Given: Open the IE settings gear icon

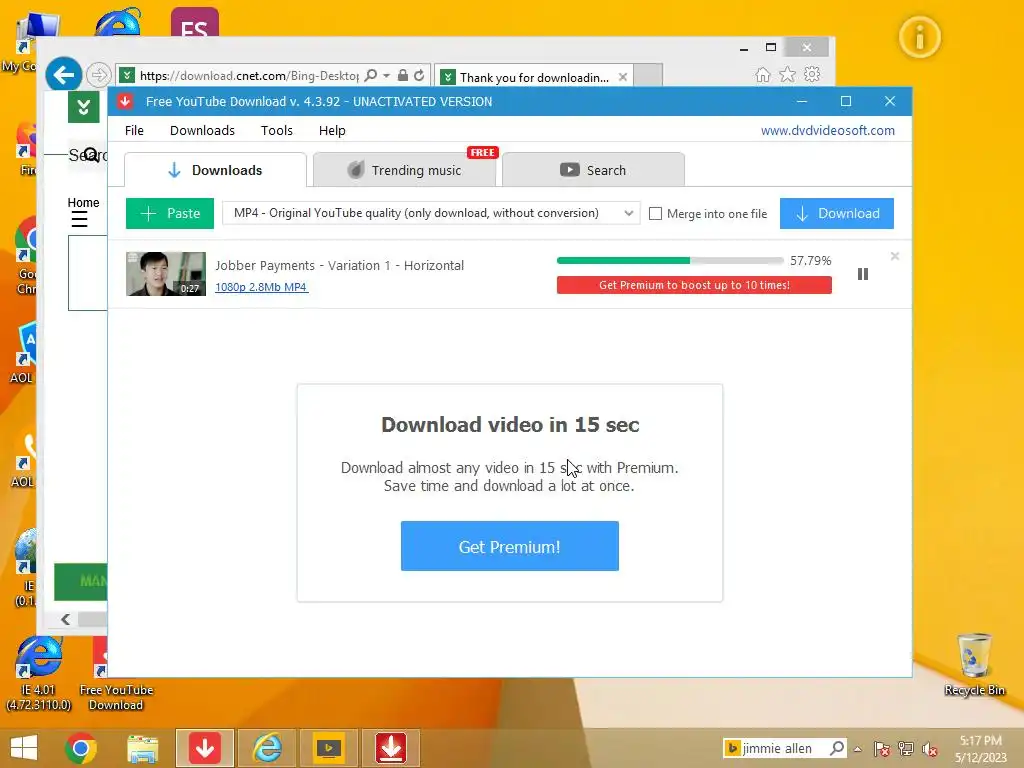Looking at the screenshot, I should click(x=812, y=74).
